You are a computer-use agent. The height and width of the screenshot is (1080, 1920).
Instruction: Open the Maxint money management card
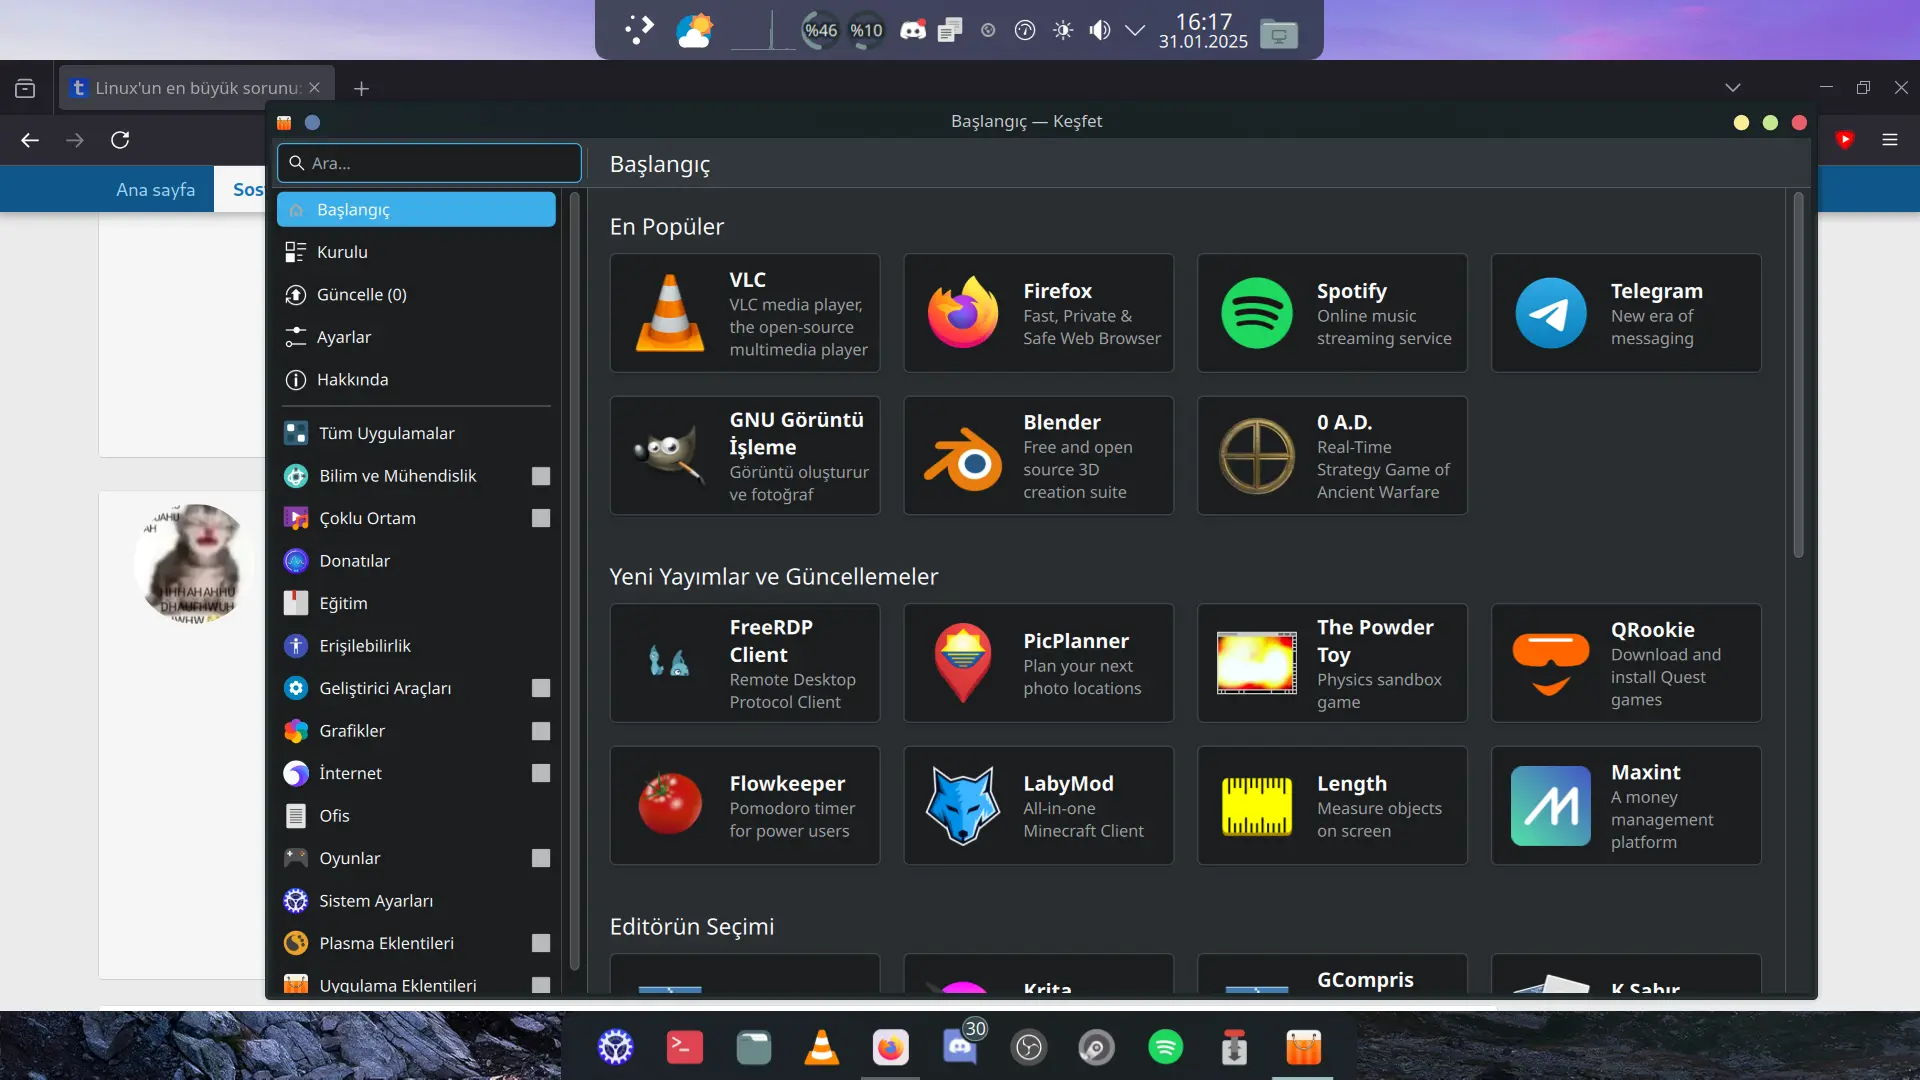(1626, 806)
